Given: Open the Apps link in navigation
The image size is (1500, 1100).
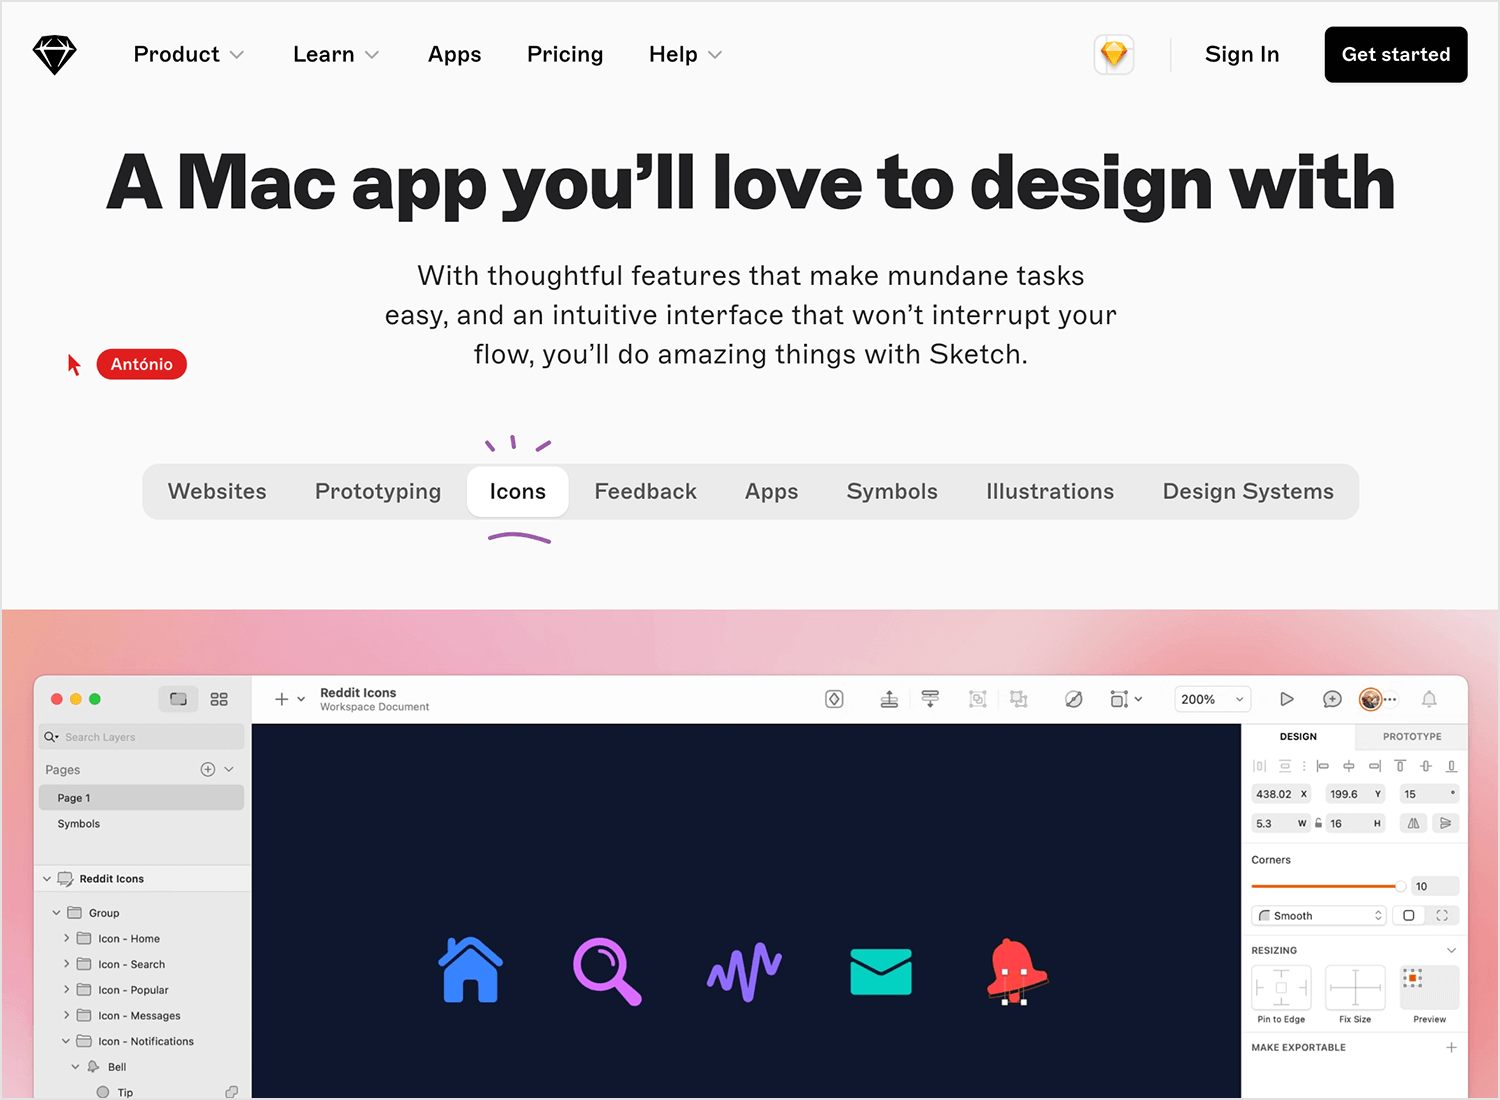Looking at the screenshot, I should coord(455,54).
